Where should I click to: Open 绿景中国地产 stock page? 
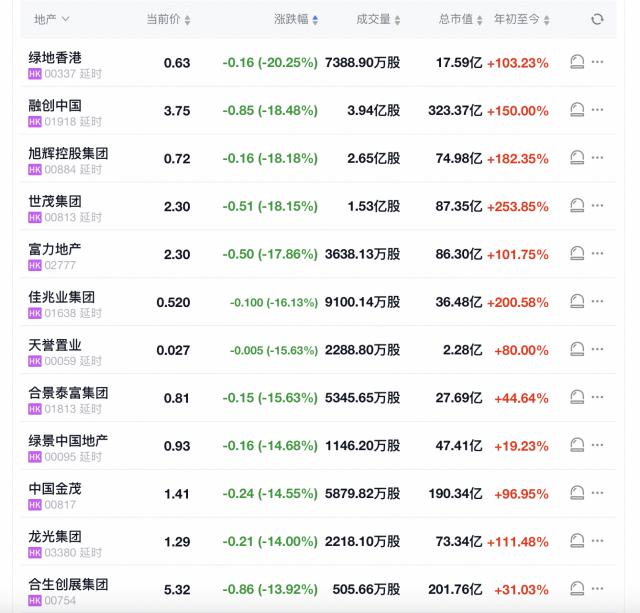tap(68, 441)
